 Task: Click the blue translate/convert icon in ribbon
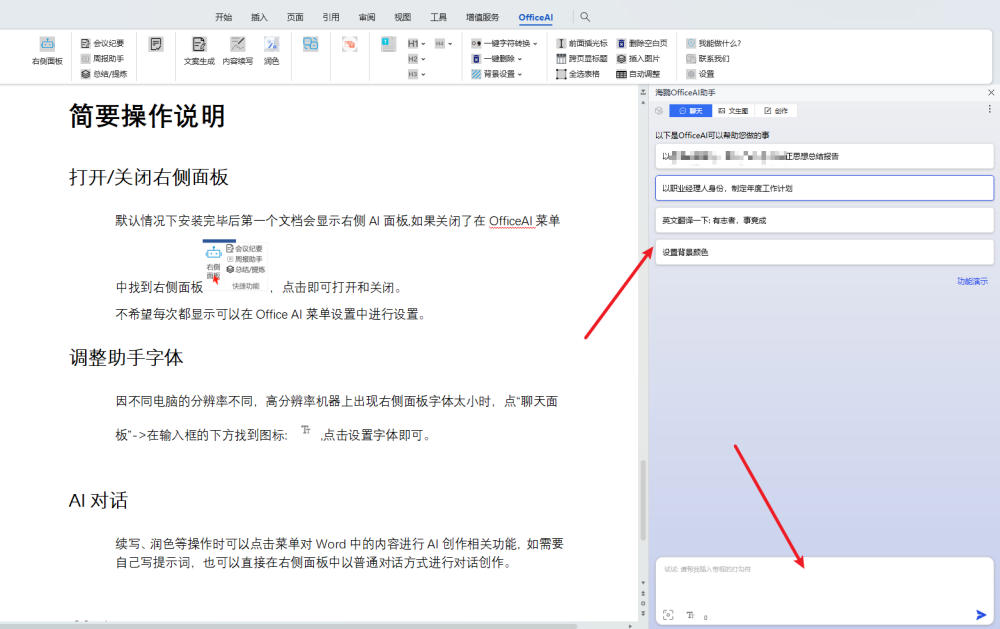click(x=311, y=44)
